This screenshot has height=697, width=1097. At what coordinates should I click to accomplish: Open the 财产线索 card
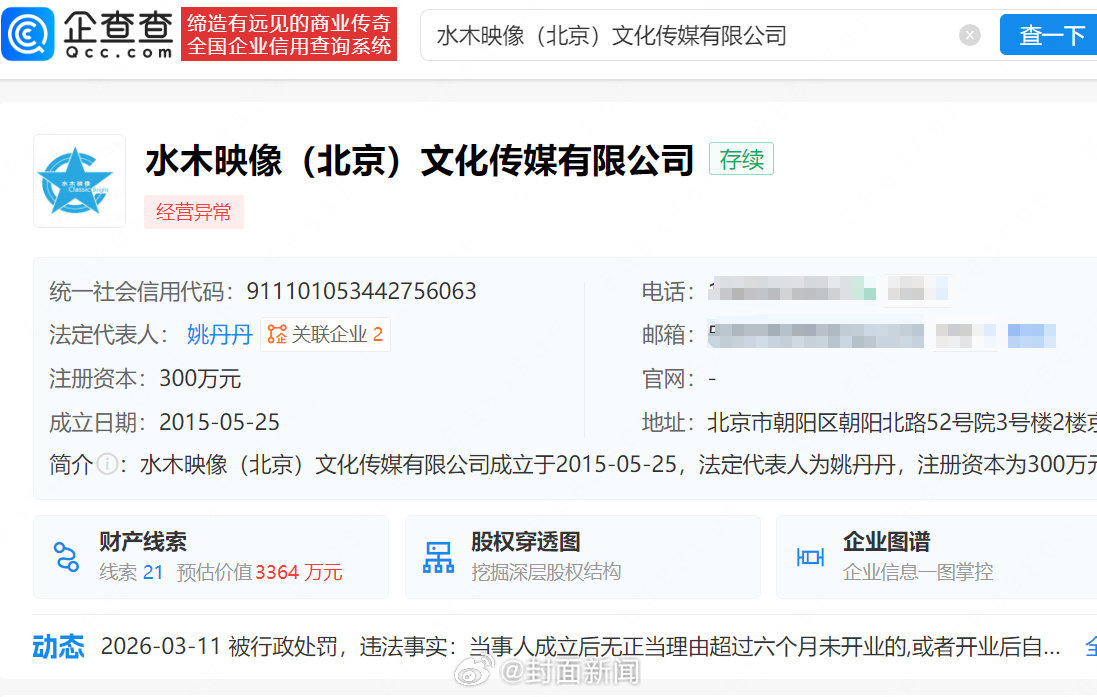click(211, 557)
